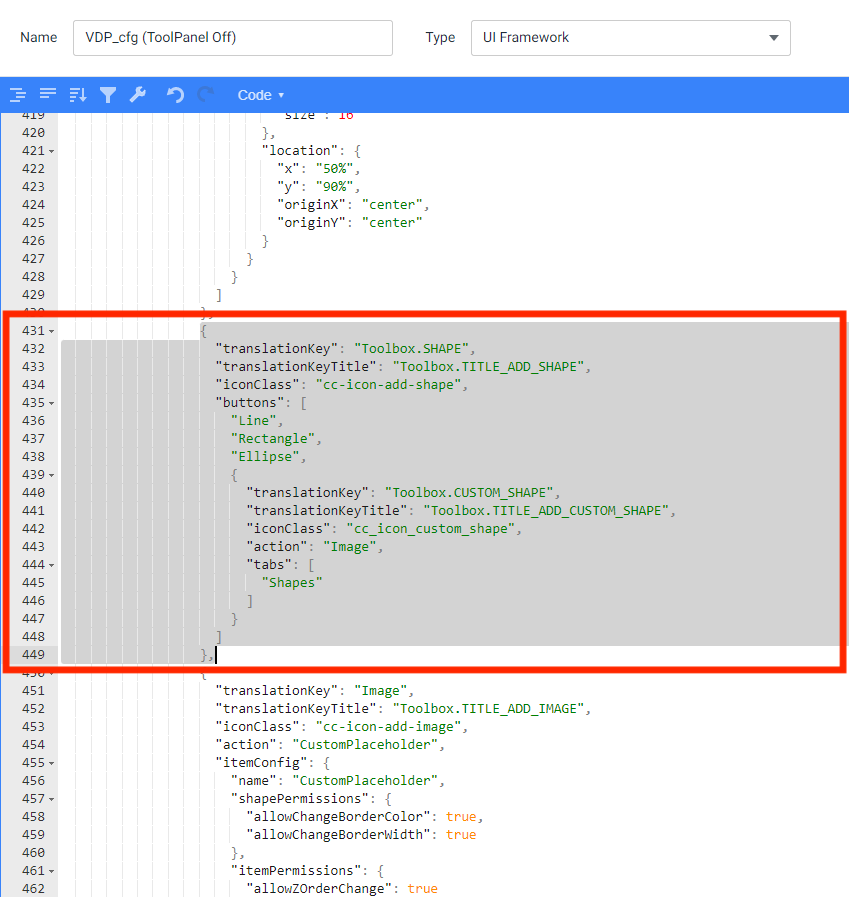
Task: Click line number 460 in the gutter
Action: (x=33, y=853)
